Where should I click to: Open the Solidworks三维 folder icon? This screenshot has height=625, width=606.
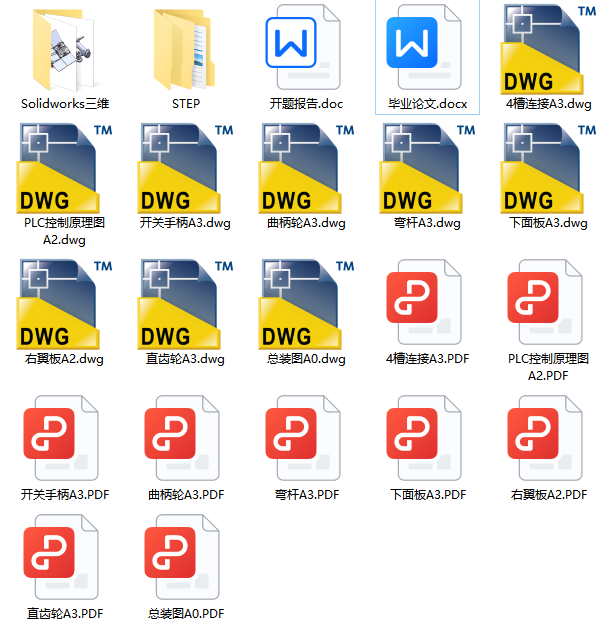64,50
